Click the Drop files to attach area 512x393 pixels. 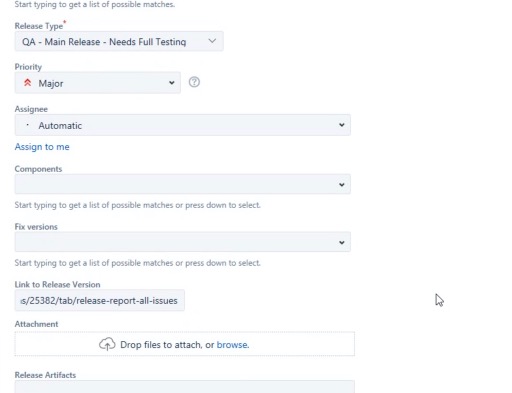tap(185, 344)
